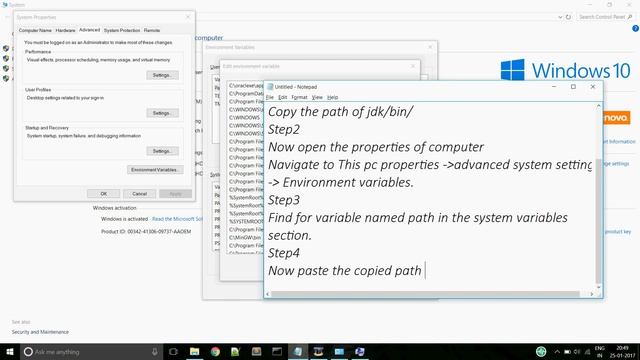The height and width of the screenshot is (360, 640).
Task: Click the Cortana microphone icon
Action: point(155,351)
